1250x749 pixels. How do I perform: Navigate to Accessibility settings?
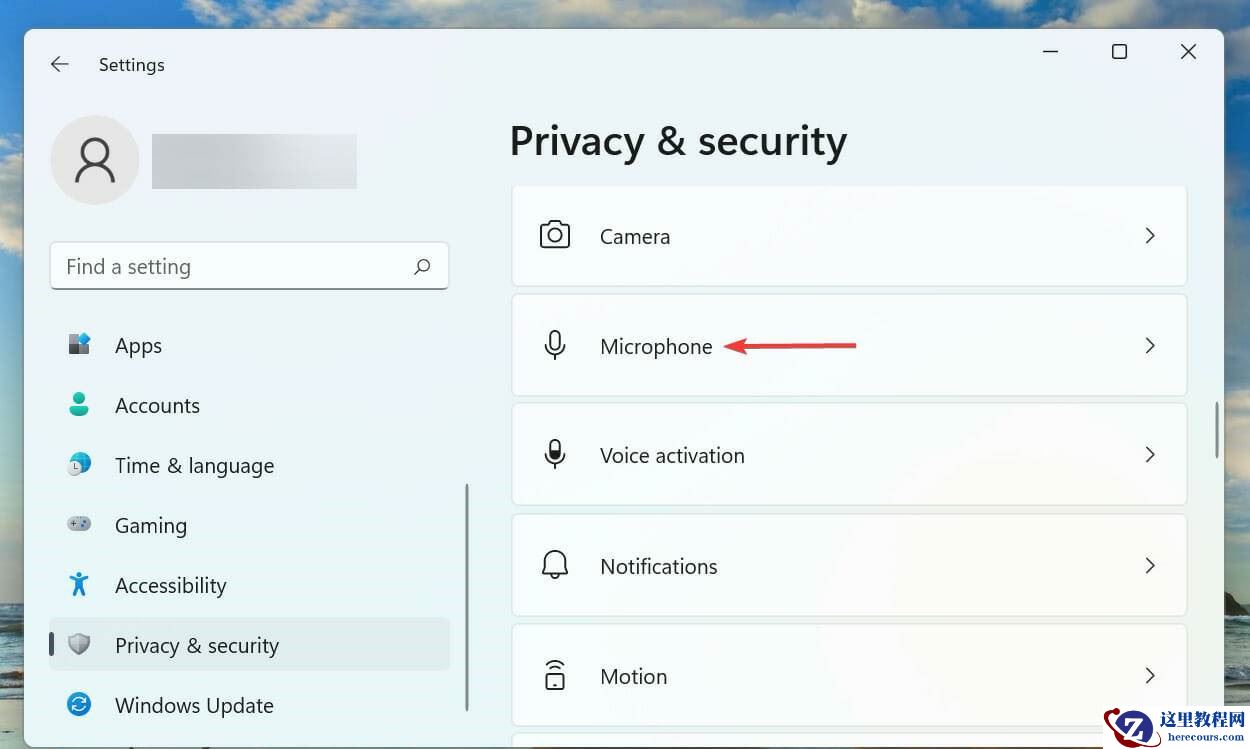(x=170, y=586)
